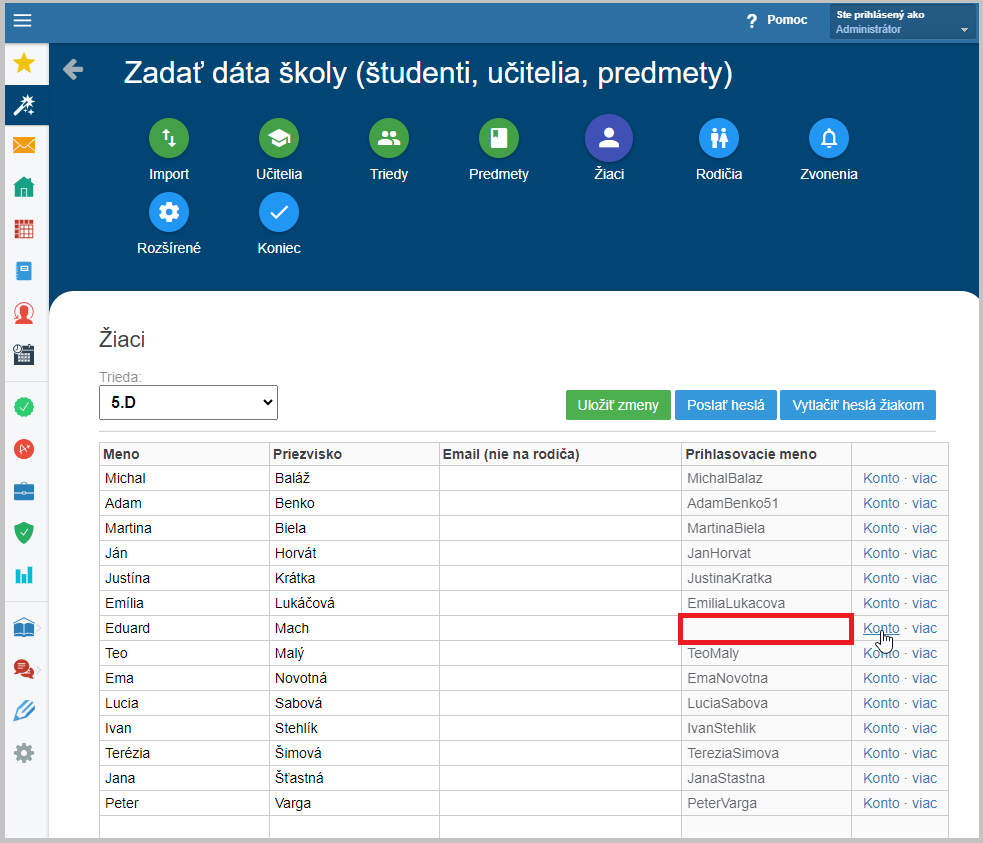The width and height of the screenshot is (983, 843).
Task: Expand the Administrátor account dropdown
Action: click(x=903, y=22)
